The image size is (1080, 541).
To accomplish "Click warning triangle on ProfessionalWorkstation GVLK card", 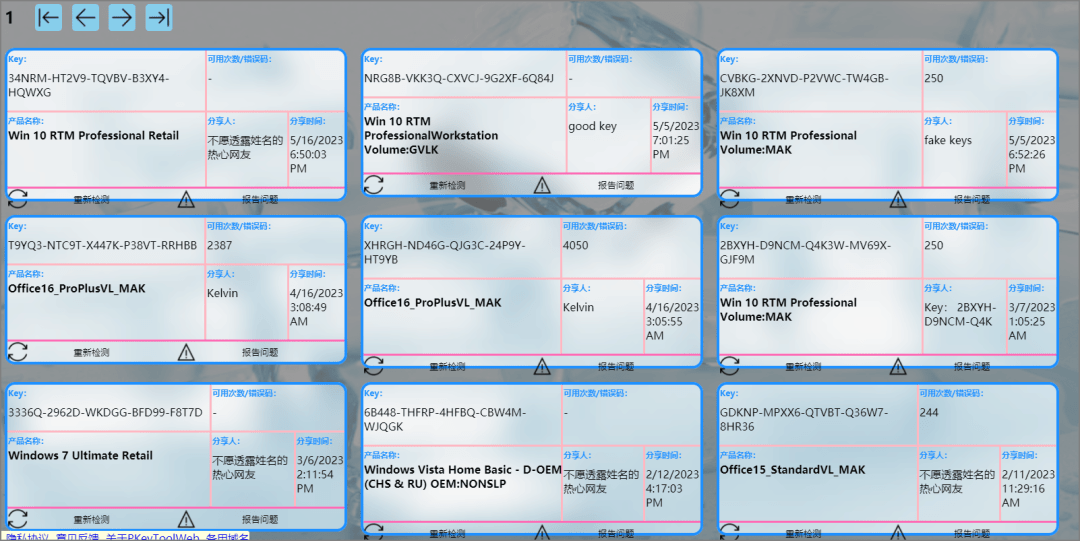I will click(x=542, y=185).
